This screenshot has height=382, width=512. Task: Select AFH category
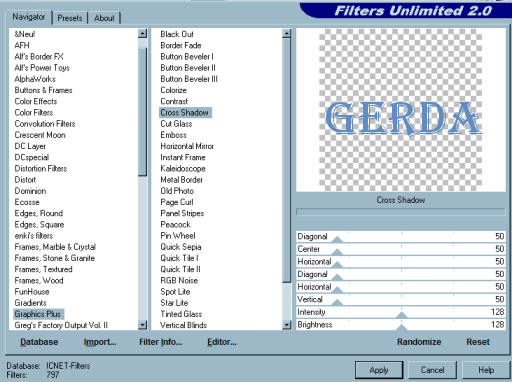click(x=22, y=45)
